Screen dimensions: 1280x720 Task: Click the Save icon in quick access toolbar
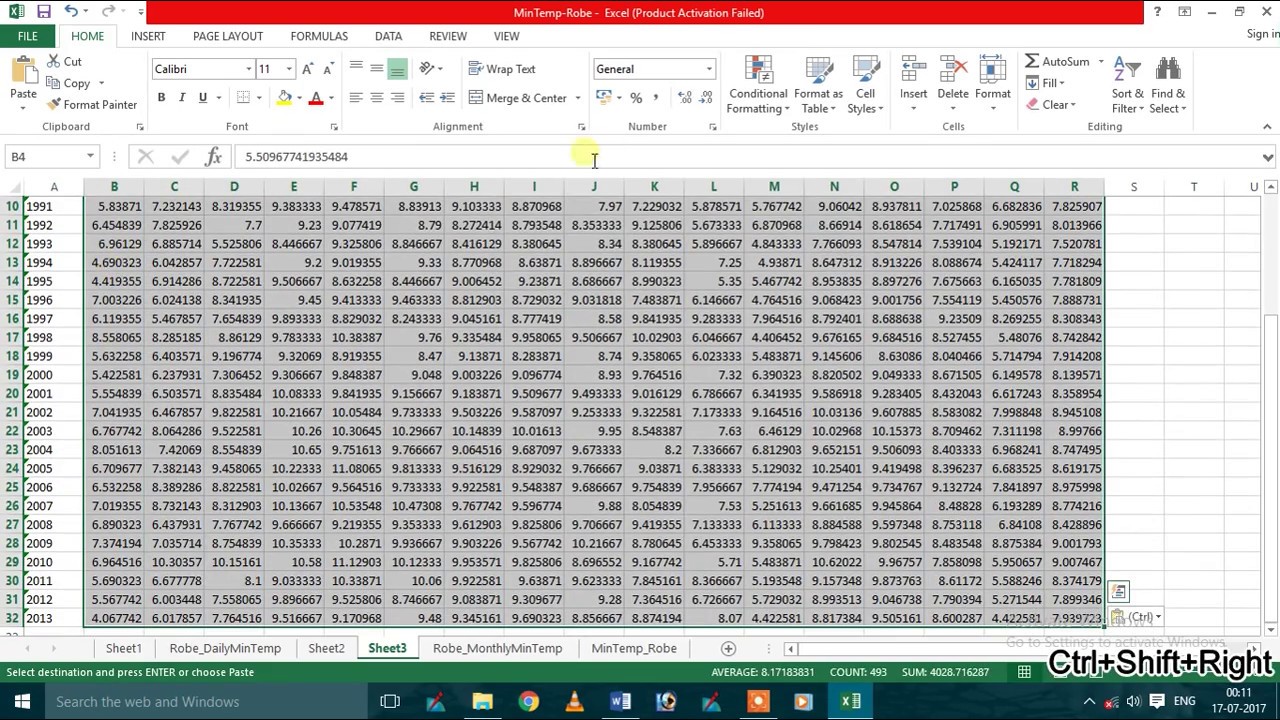pos(43,12)
